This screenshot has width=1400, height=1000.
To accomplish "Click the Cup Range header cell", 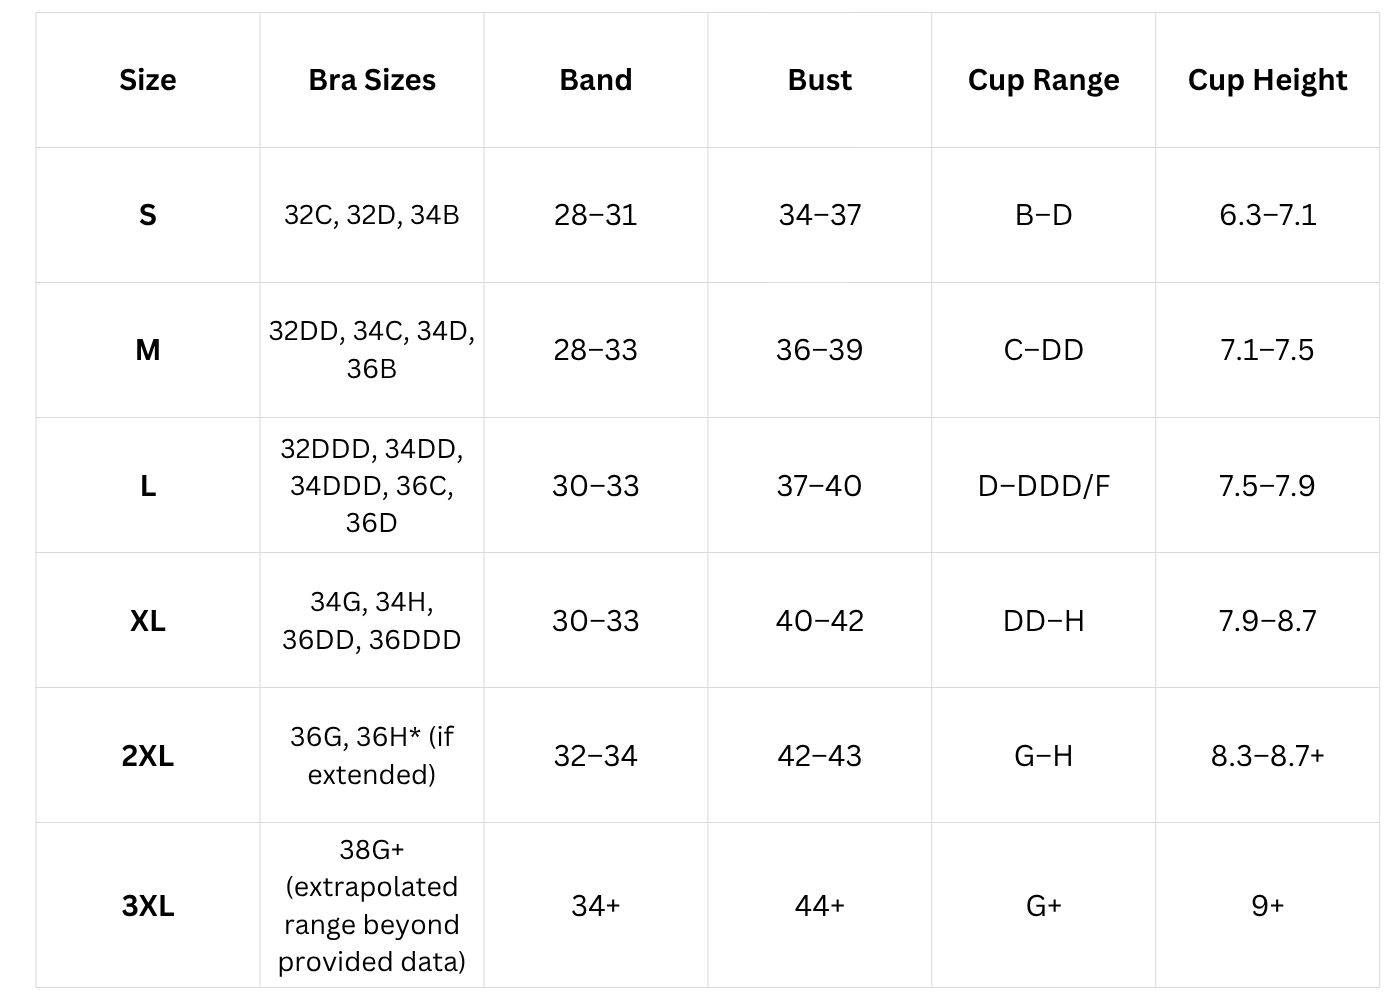I will click(x=1043, y=80).
